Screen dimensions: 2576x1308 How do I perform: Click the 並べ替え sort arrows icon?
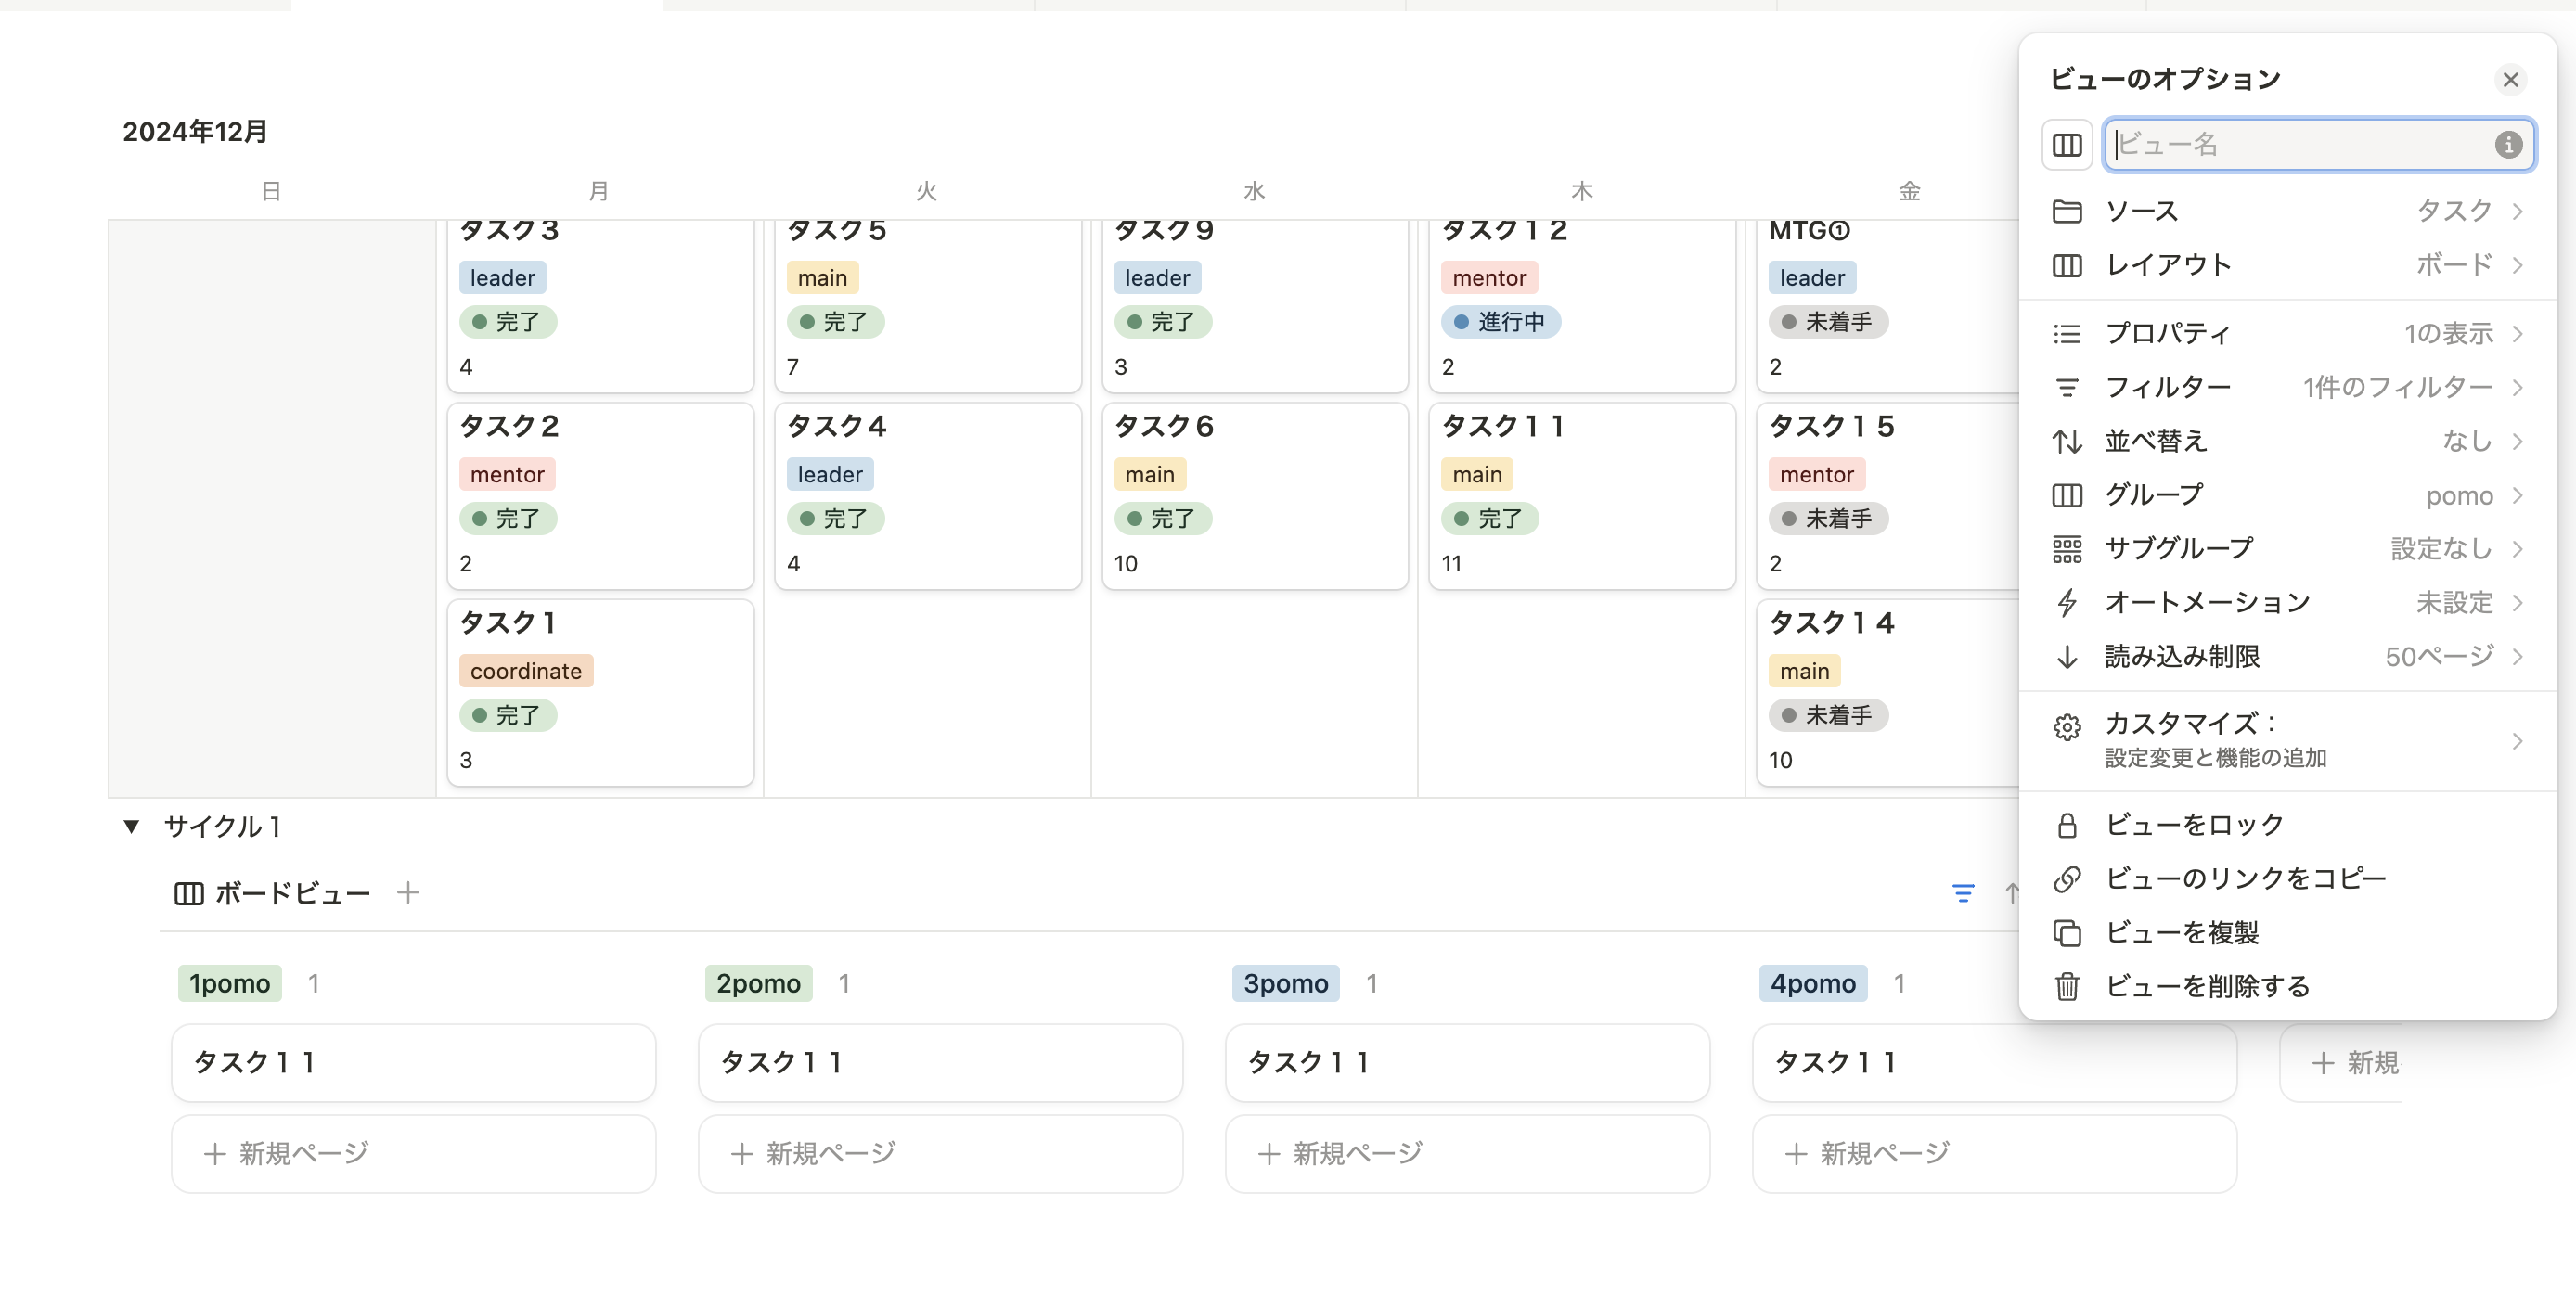pyautogui.click(x=2067, y=441)
